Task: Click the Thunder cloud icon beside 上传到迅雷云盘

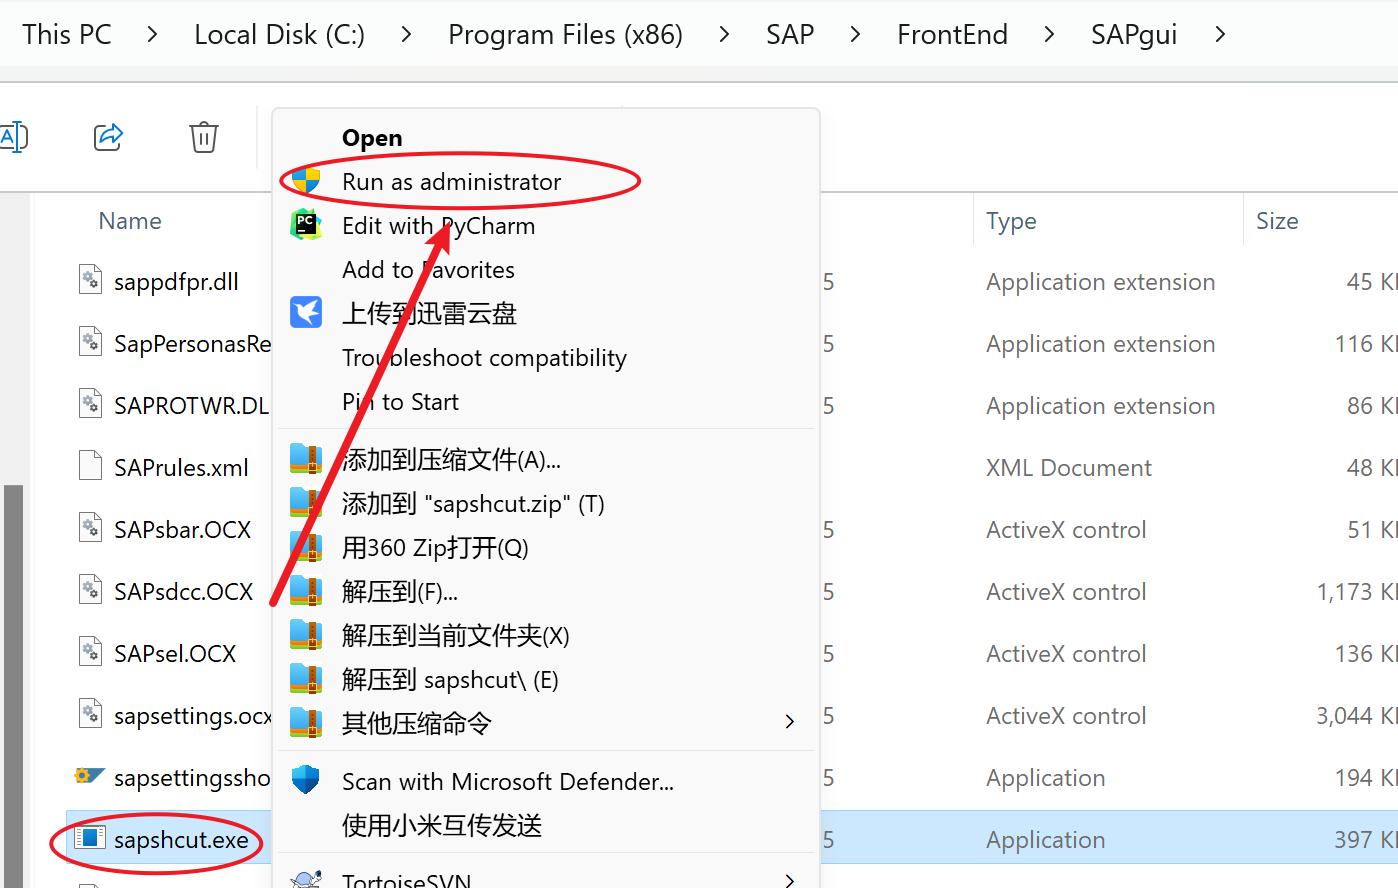Action: coord(306,312)
